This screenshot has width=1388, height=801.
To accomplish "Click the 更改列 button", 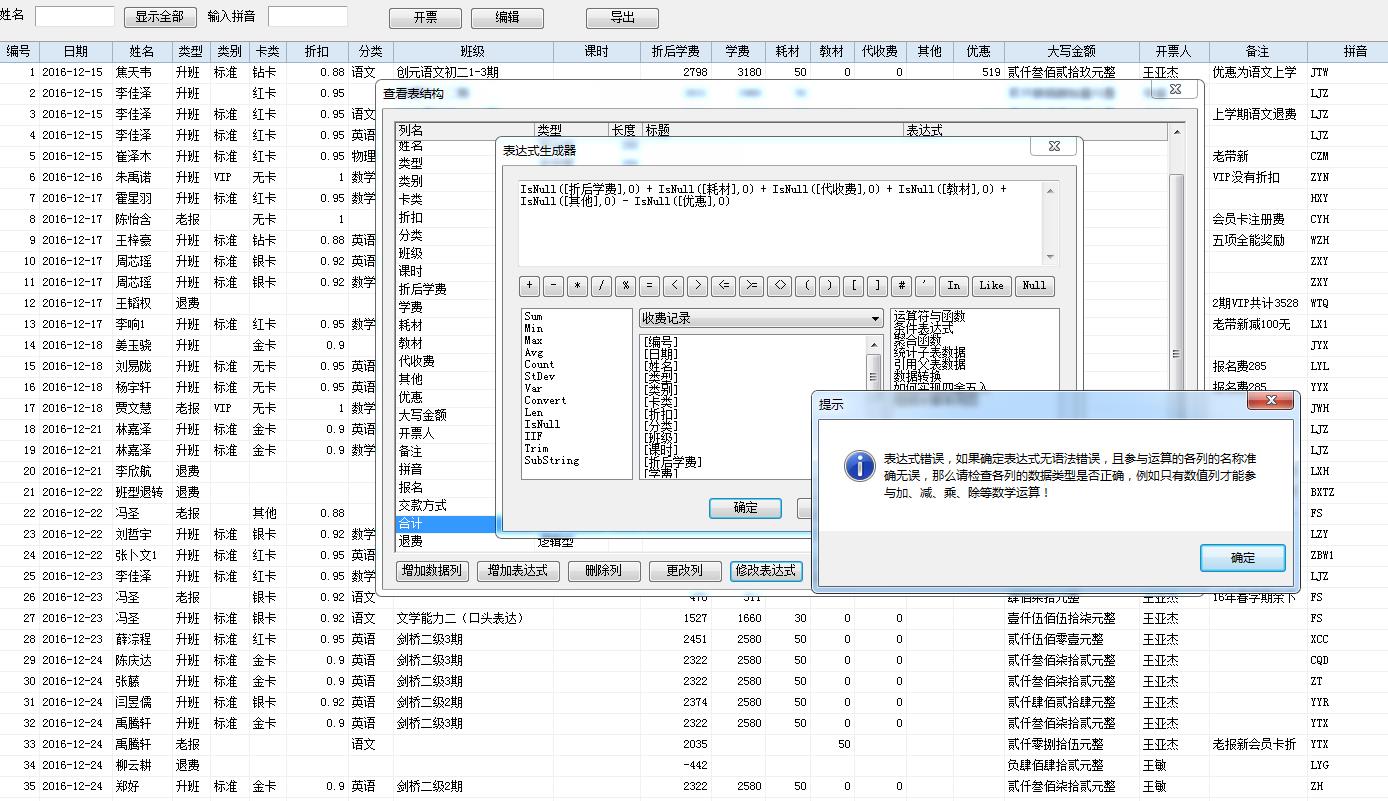I will [x=684, y=571].
